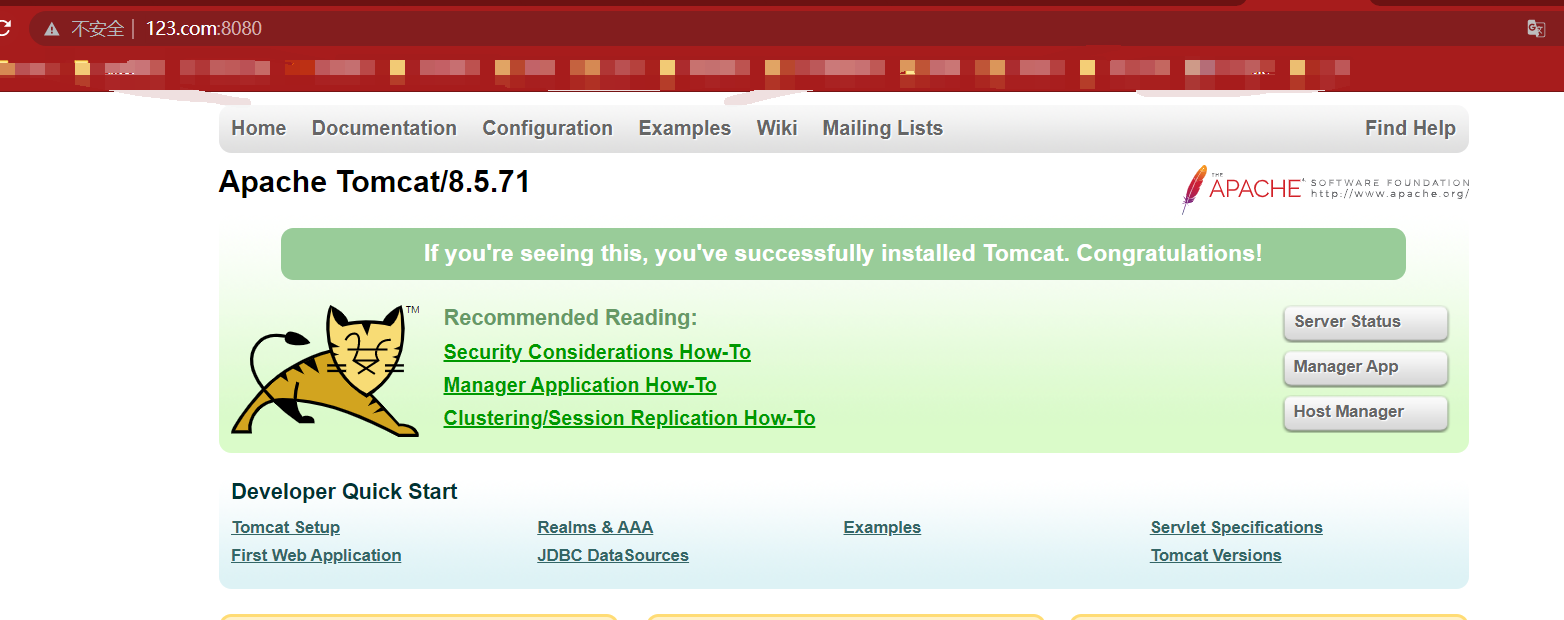Click the successfully installed Tomcat congratulations banner
The image size is (1564, 620).
click(x=843, y=254)
